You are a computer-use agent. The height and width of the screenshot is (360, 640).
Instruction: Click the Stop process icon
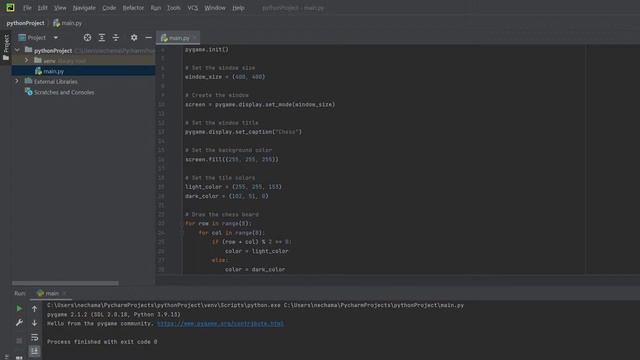click(x=19, y=340)
